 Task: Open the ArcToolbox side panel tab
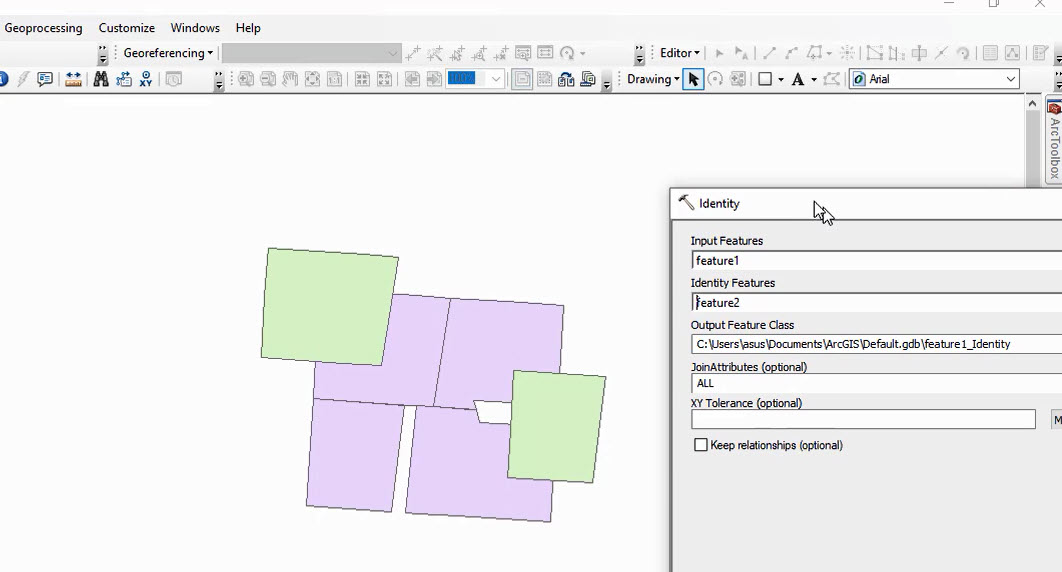(1054, 140)
